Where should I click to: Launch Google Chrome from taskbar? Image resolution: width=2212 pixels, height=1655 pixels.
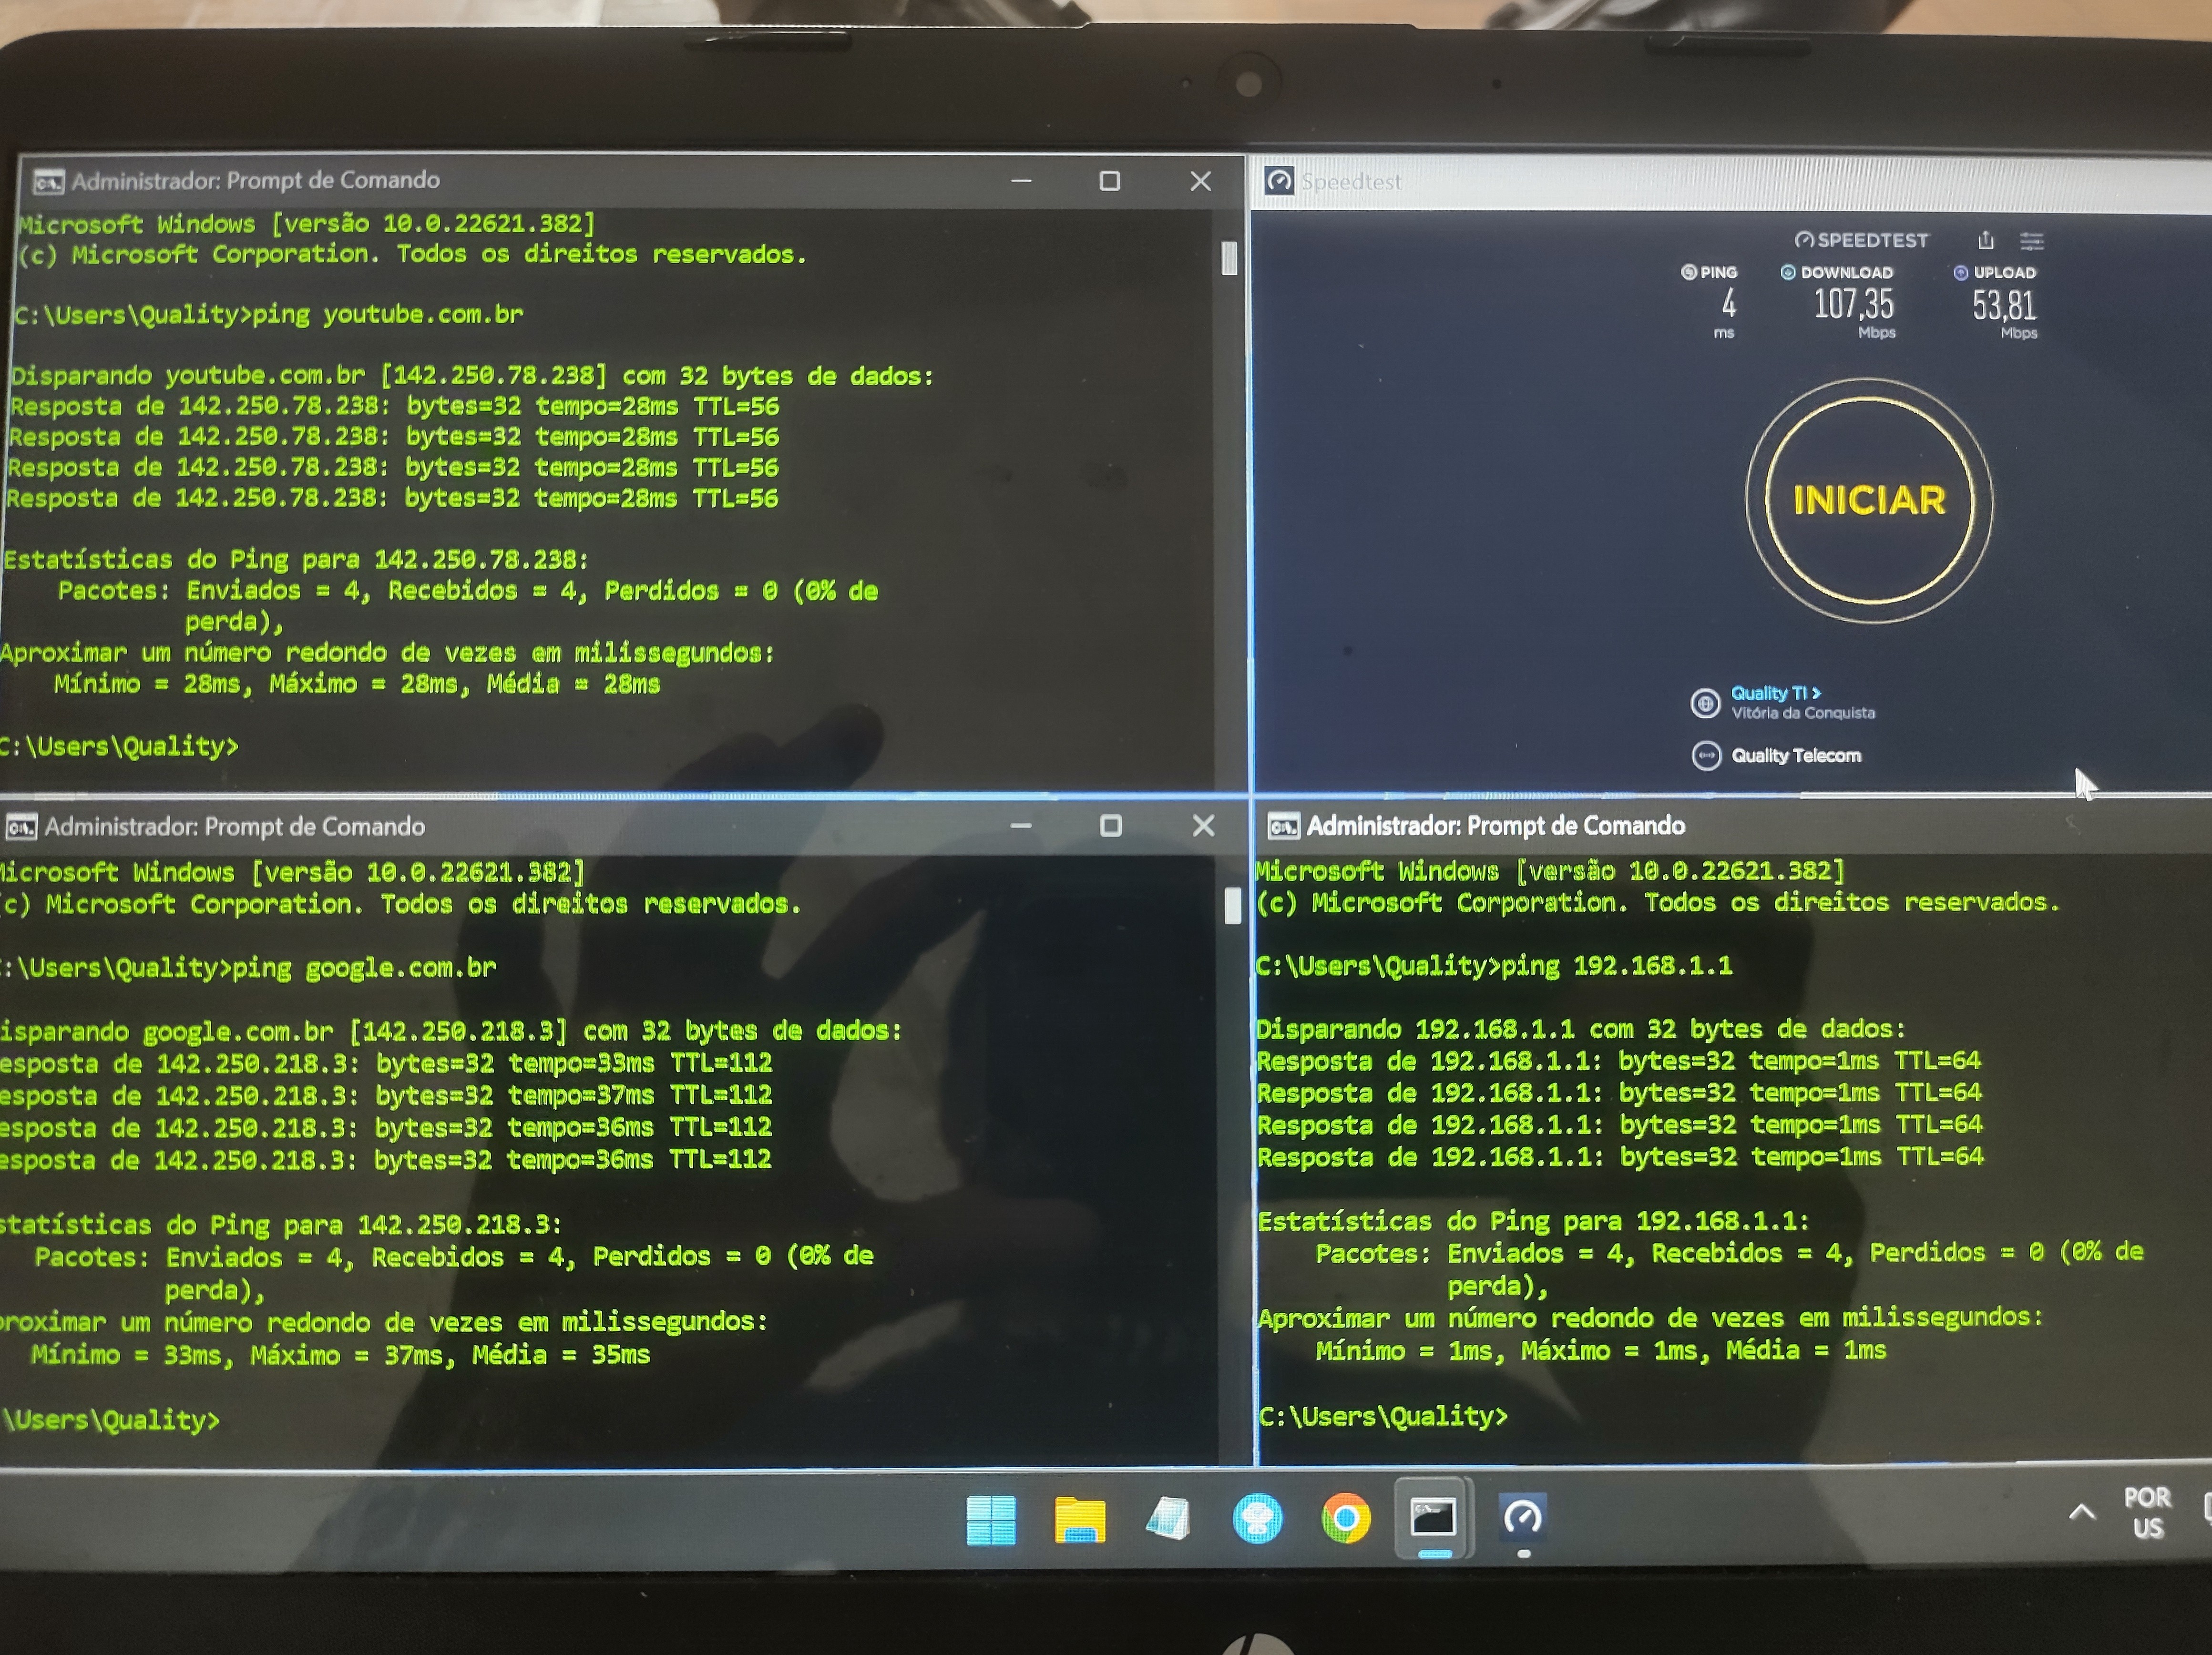(1346, 1519)
